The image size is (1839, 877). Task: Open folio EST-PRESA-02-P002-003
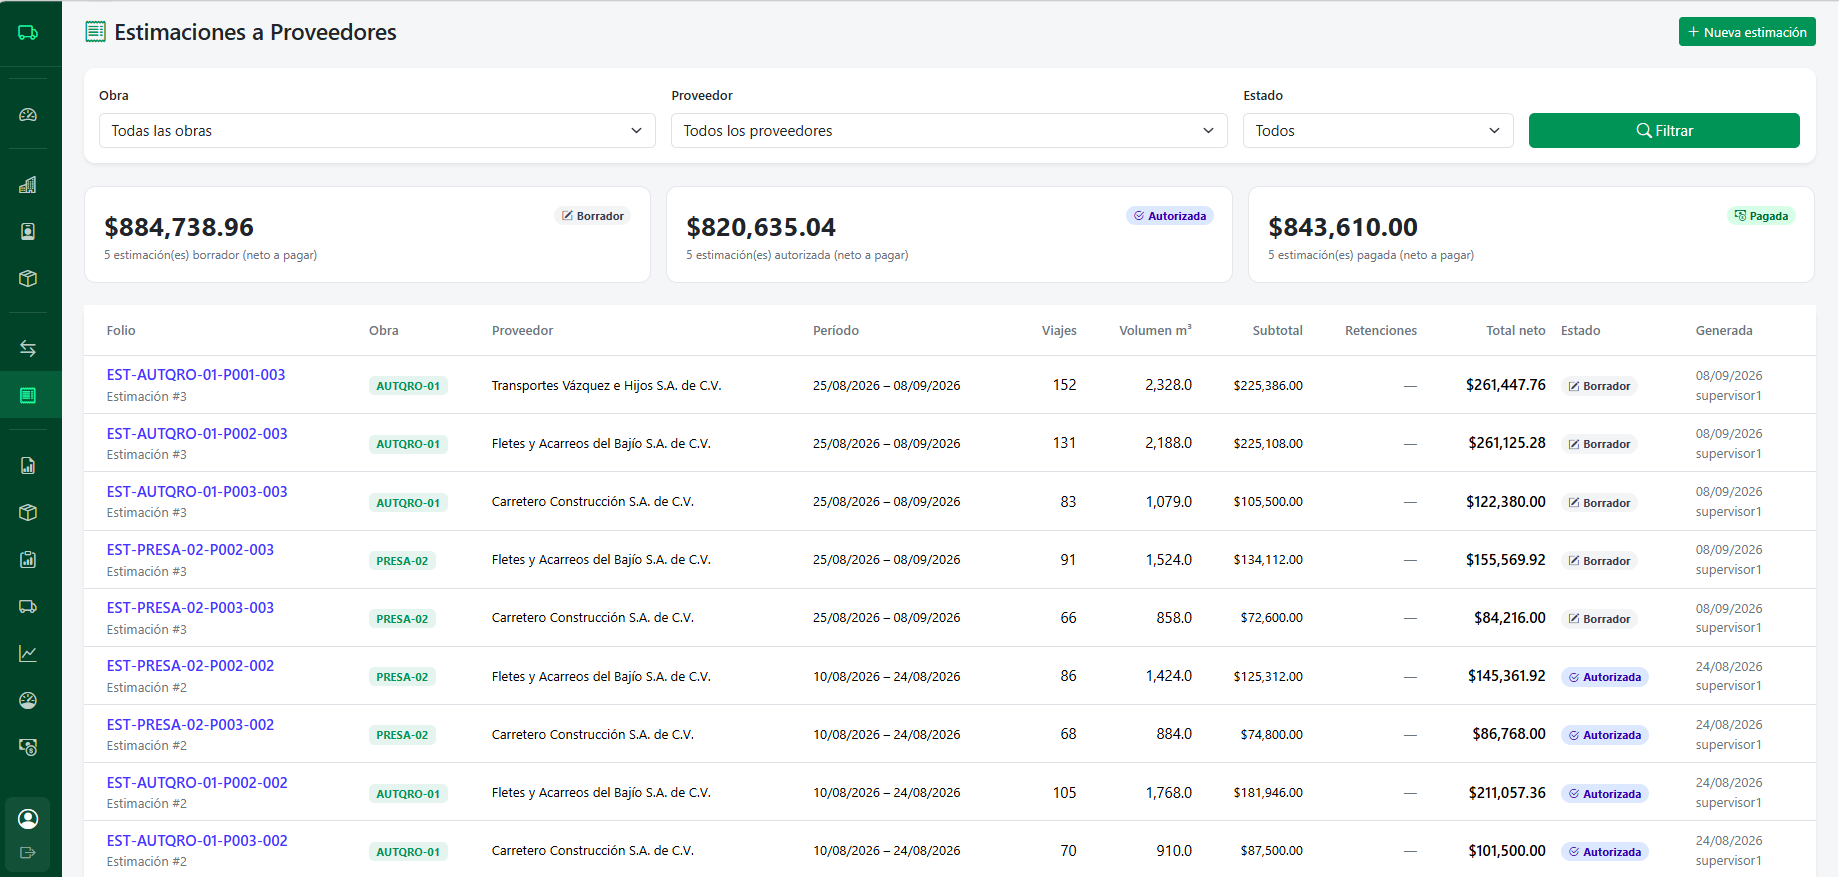(190, 550)
